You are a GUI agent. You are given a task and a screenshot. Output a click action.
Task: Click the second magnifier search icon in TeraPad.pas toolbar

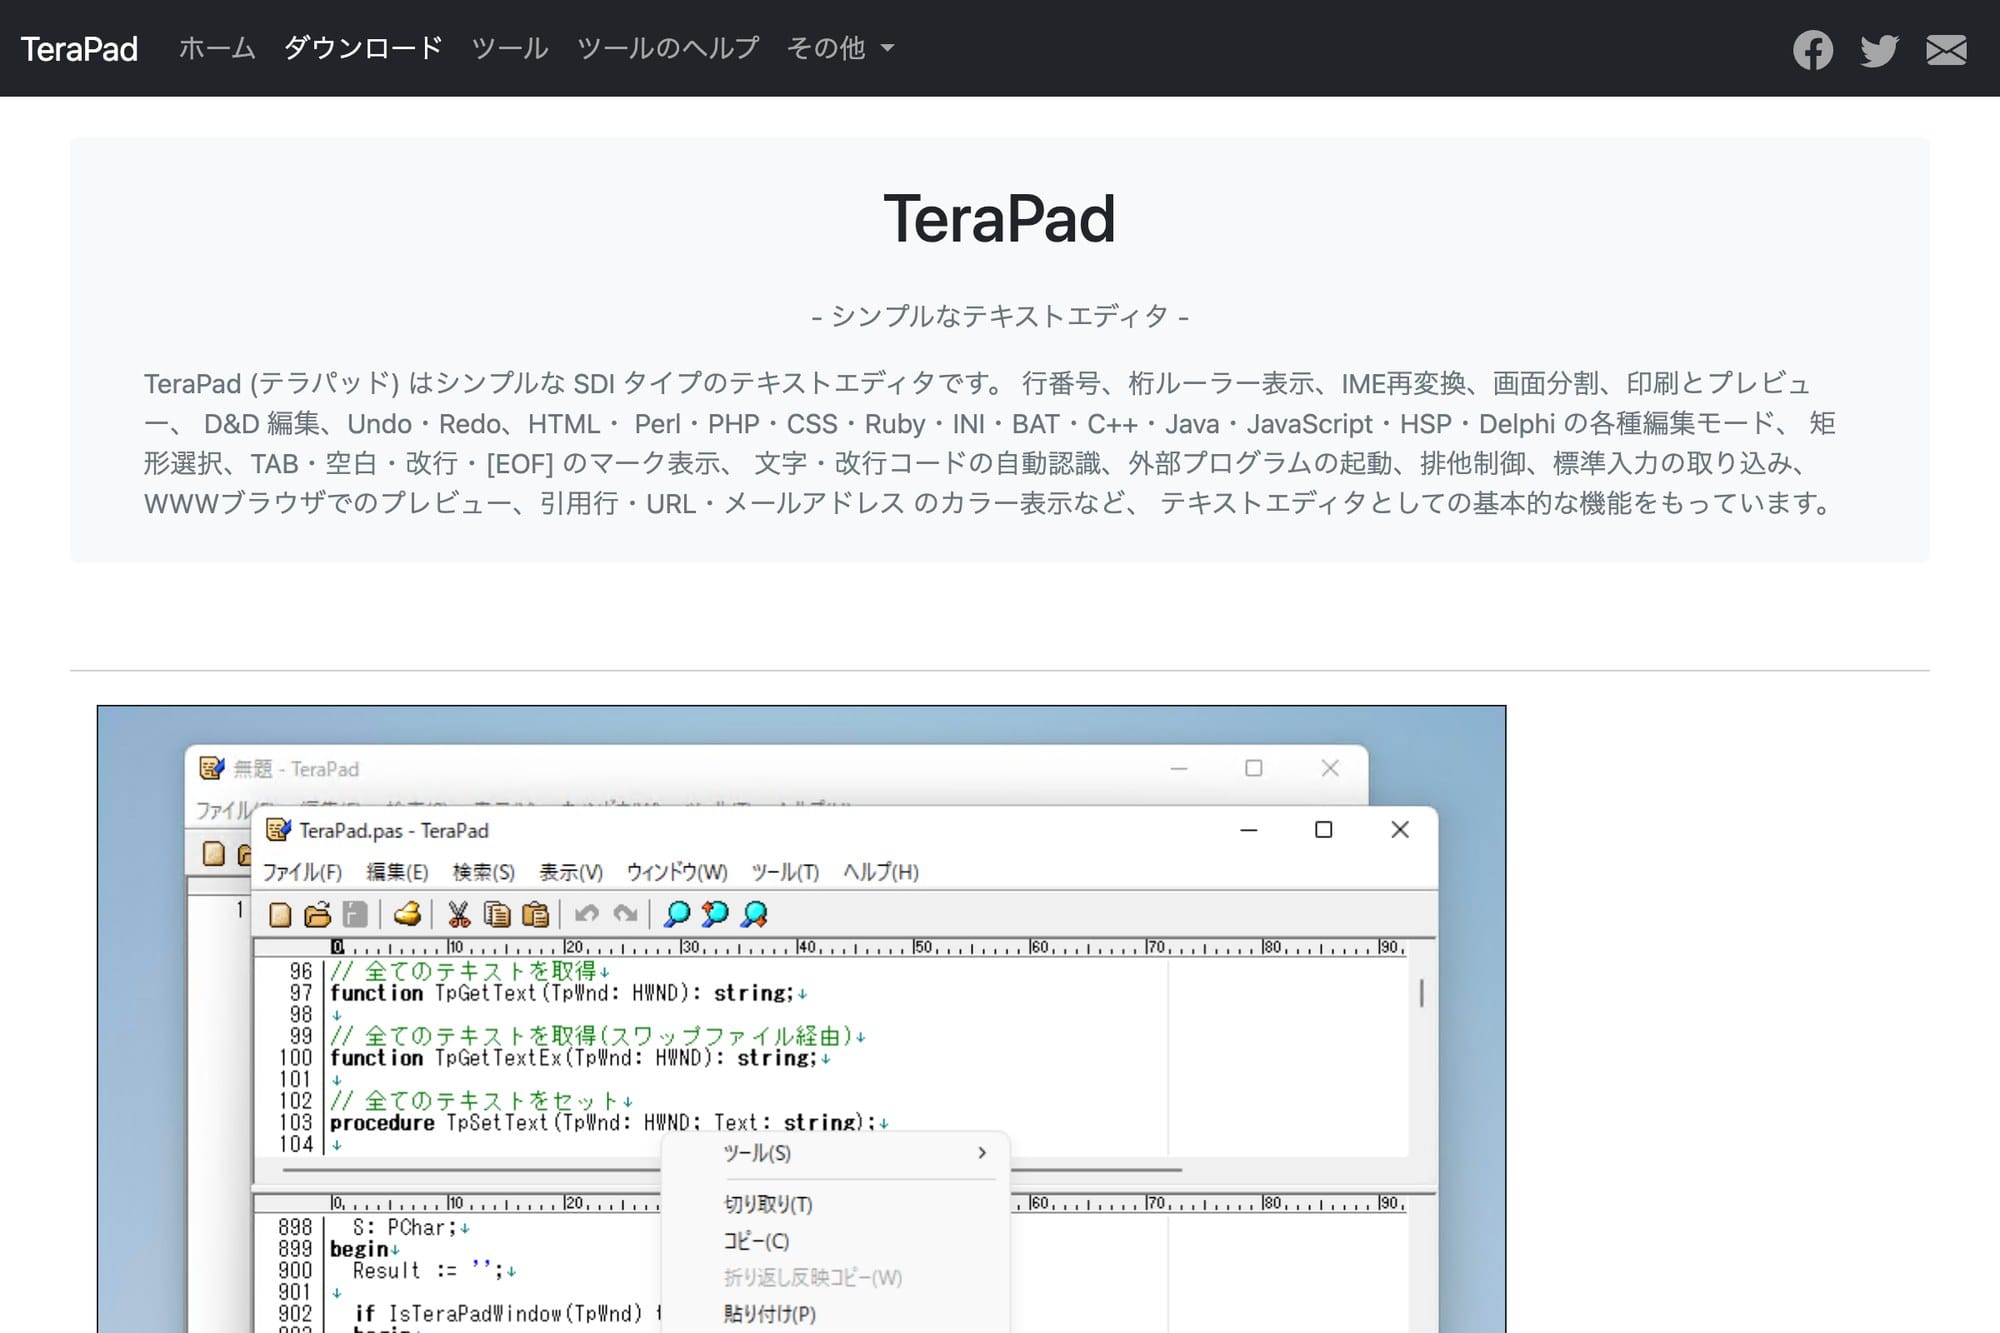pos(715,914)
